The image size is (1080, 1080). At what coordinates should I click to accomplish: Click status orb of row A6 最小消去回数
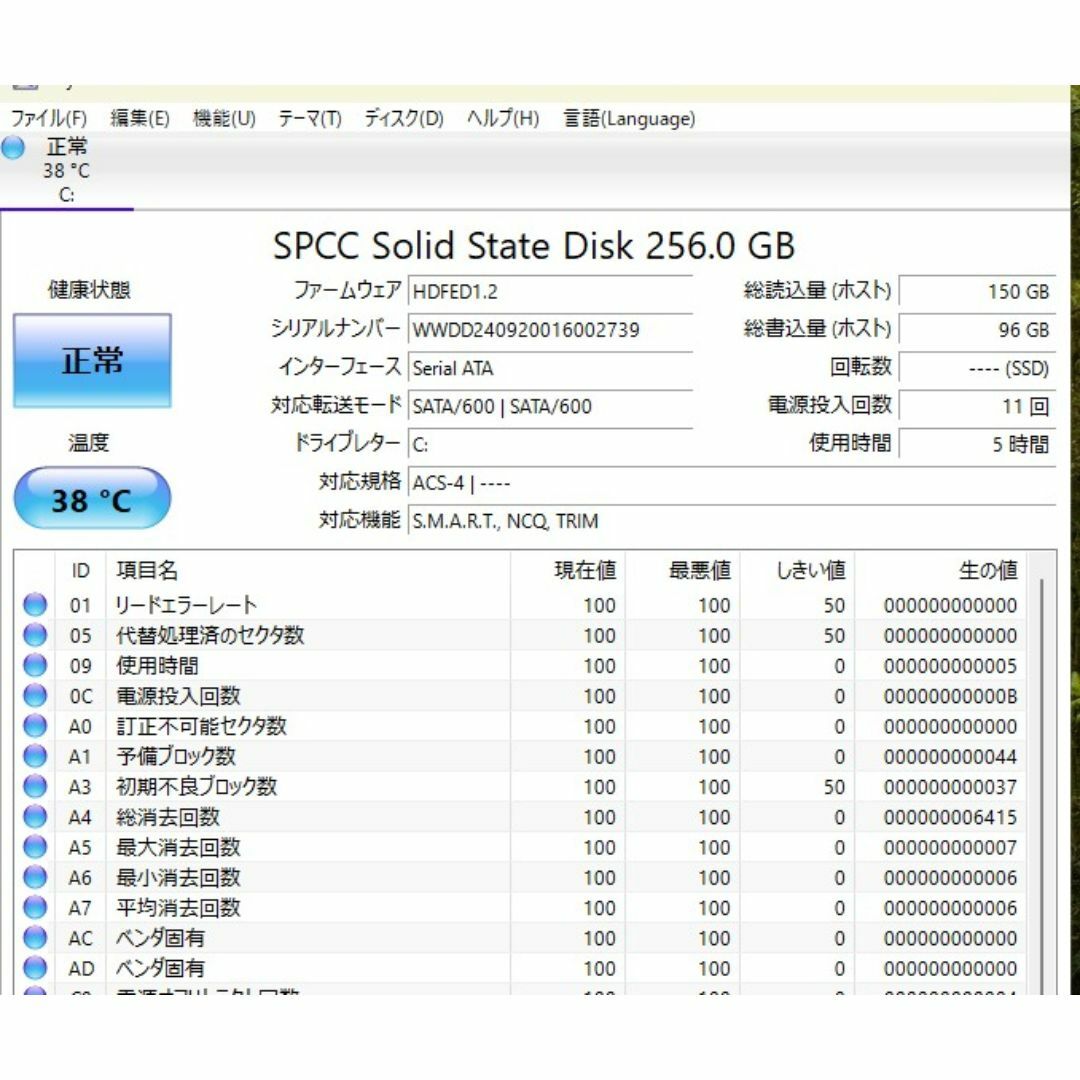point(34,878)
